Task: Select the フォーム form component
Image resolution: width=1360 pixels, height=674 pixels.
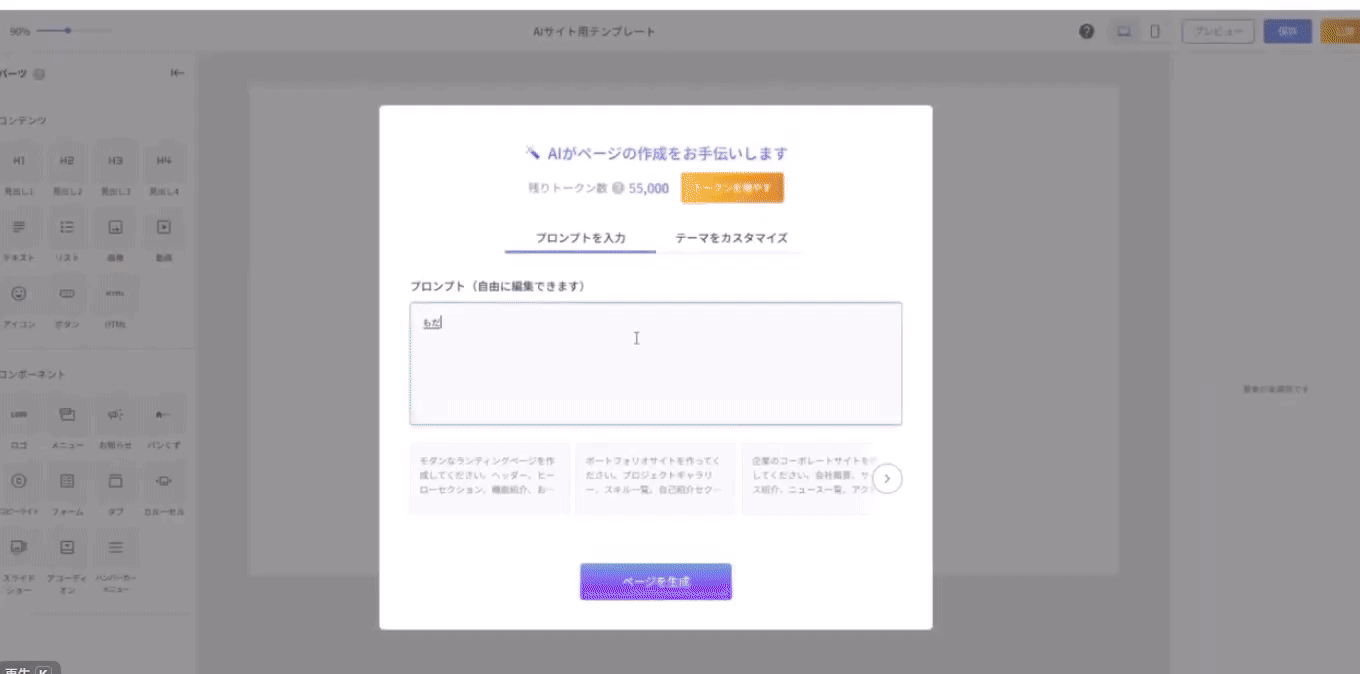Action: (x=67, y=481)
